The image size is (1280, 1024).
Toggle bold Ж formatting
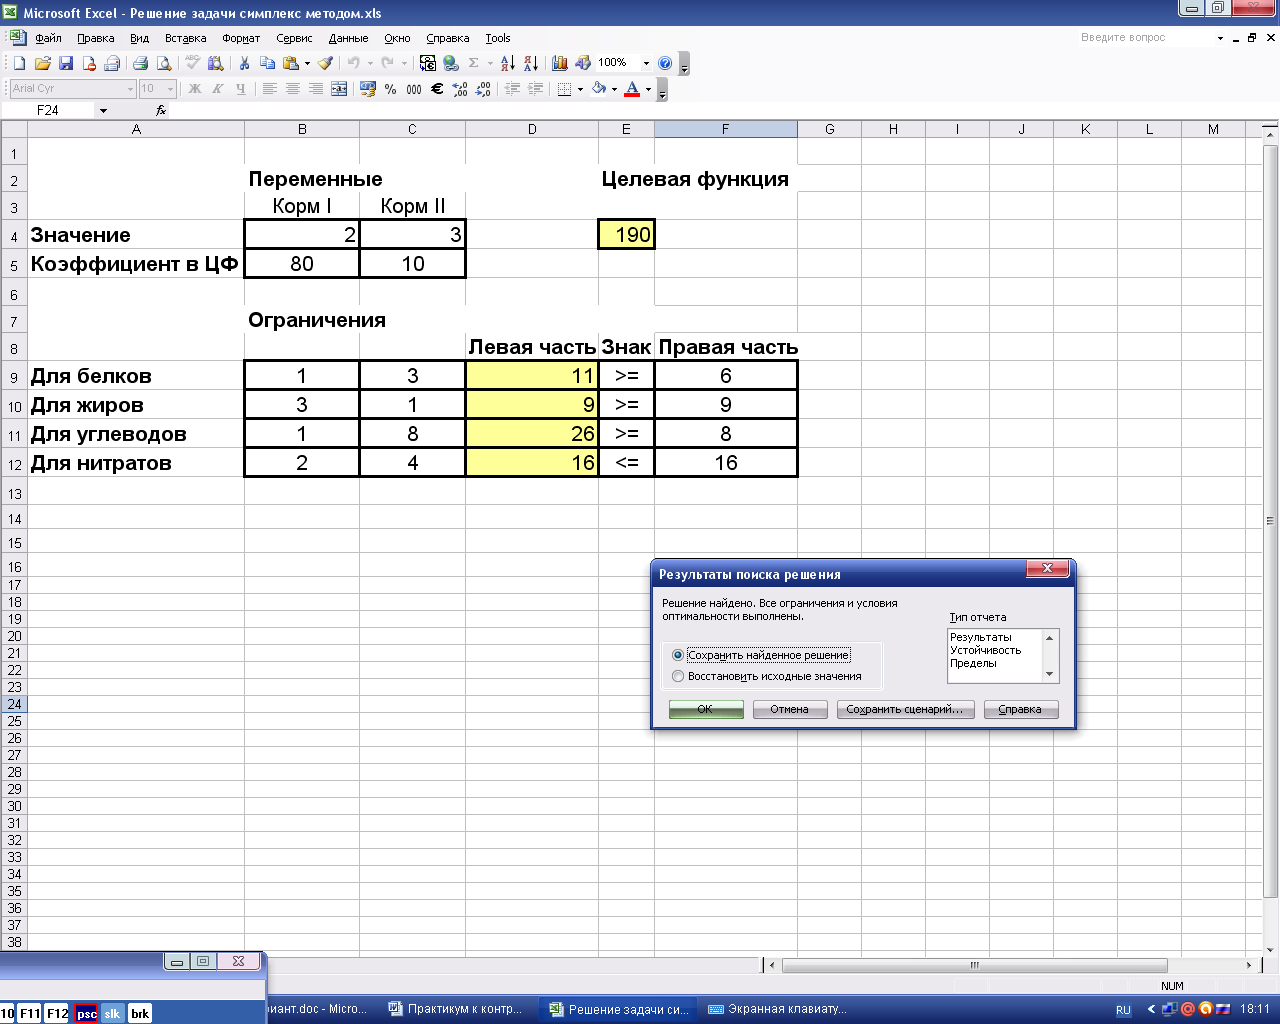pyautogui.click(x=195, y=89)
